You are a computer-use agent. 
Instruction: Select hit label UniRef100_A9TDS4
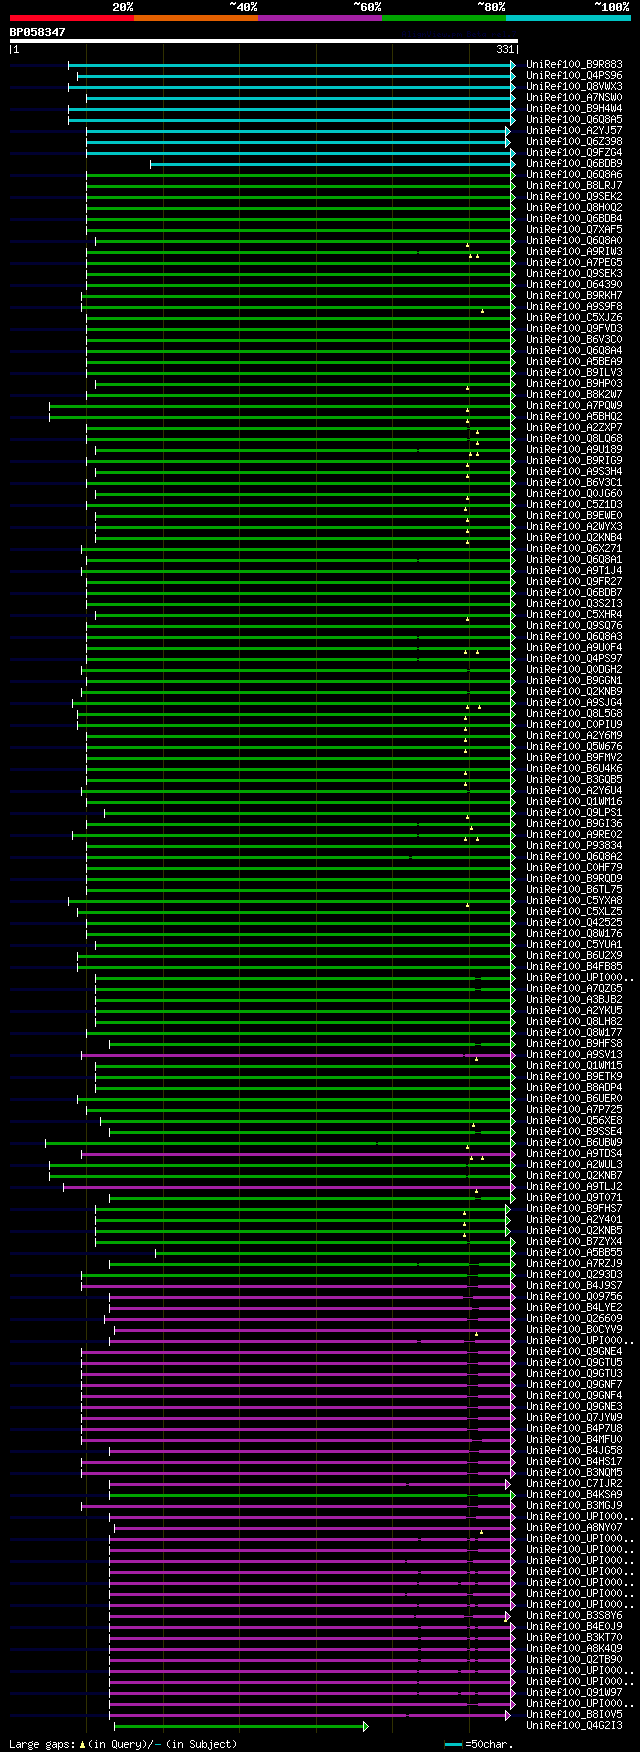coord(574,1154)
